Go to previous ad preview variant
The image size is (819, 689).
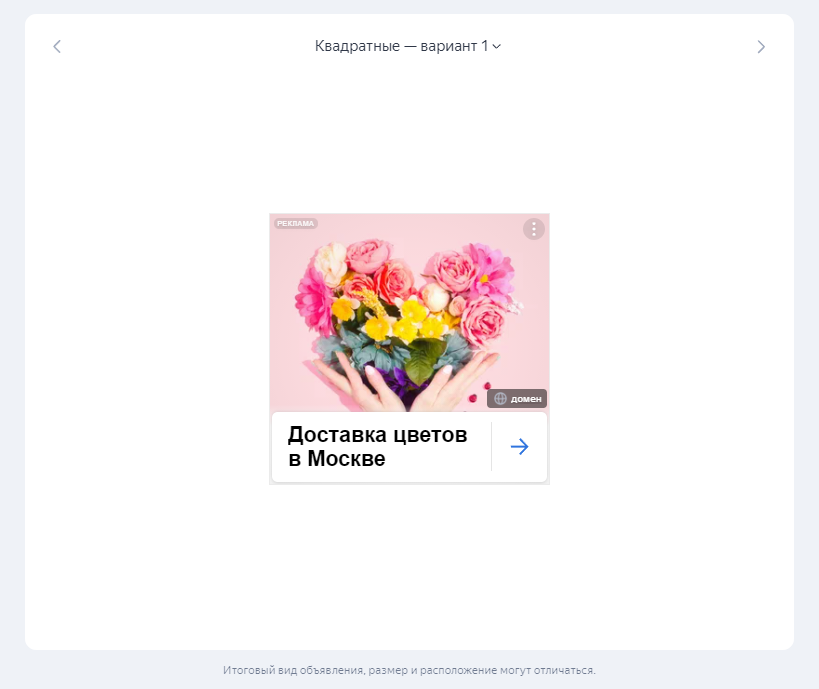point(57,46)
